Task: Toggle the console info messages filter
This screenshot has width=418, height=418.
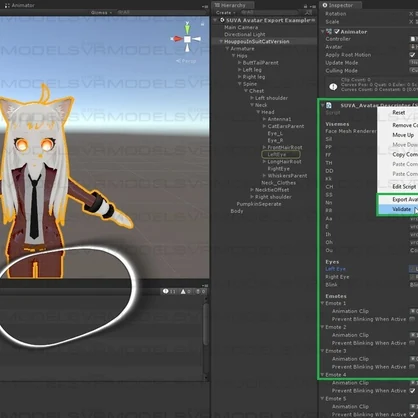Action: pos(169,292)
